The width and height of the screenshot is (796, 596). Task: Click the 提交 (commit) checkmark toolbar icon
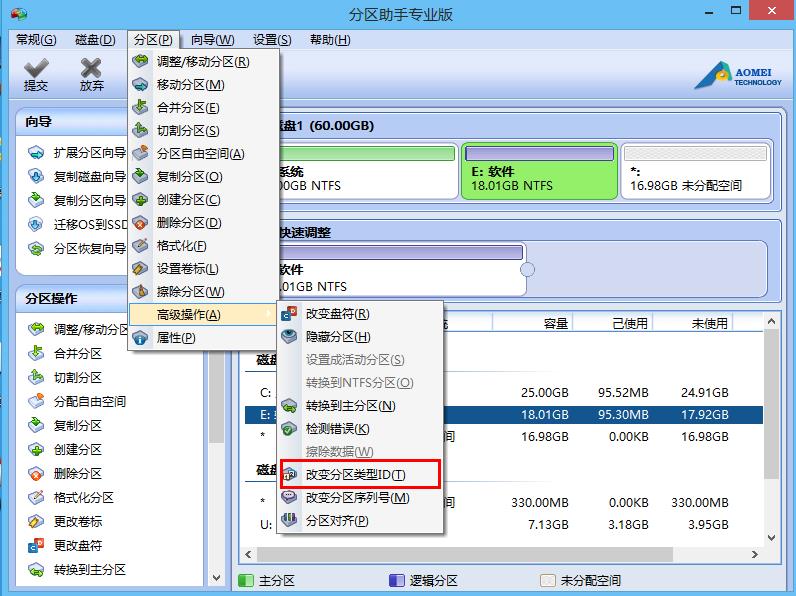click(x=36, y=68)
